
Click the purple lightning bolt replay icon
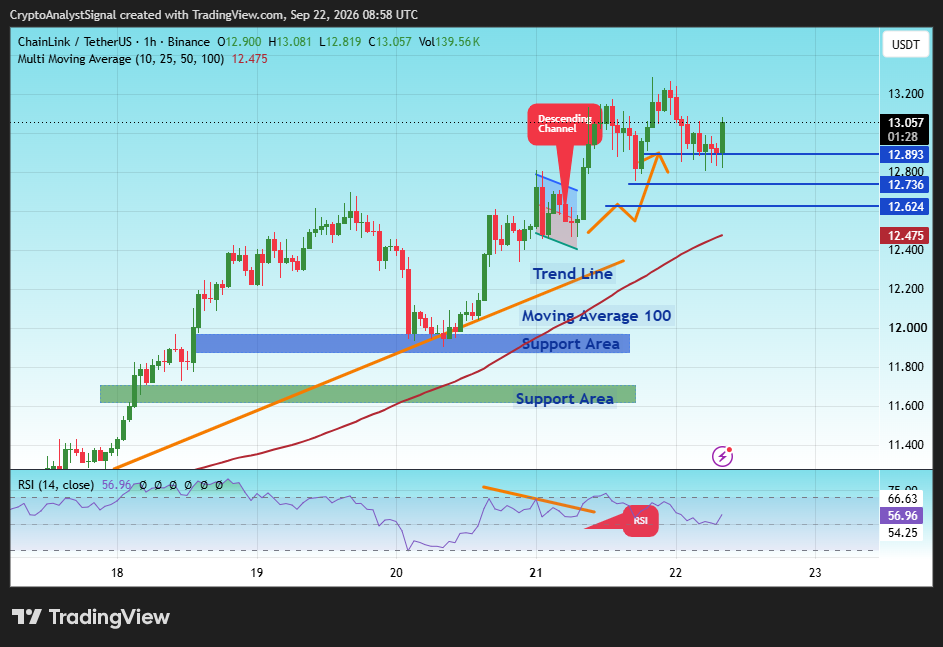click(722, 456)
